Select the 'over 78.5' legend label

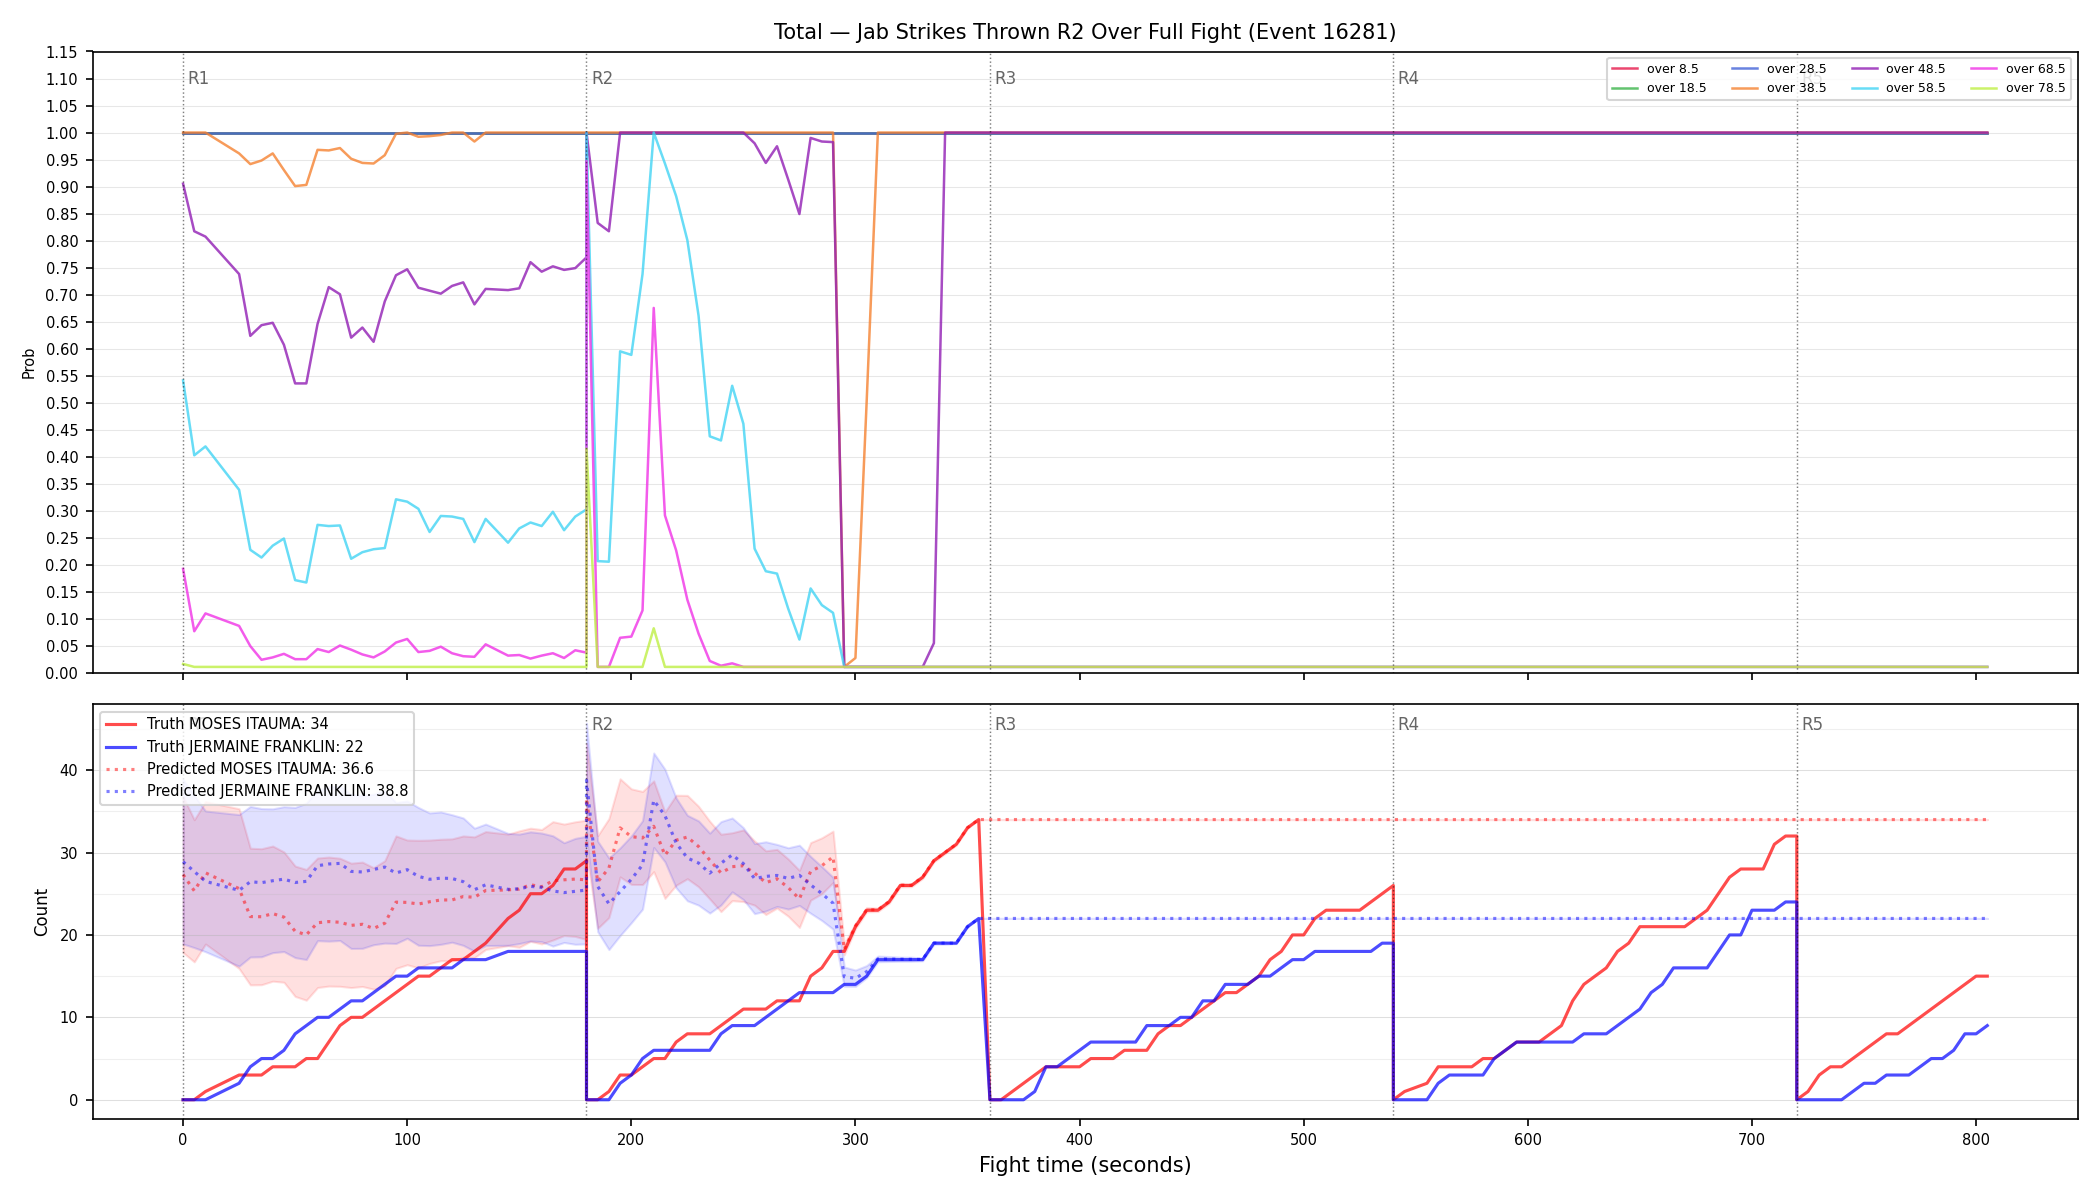coord(2035,88)
